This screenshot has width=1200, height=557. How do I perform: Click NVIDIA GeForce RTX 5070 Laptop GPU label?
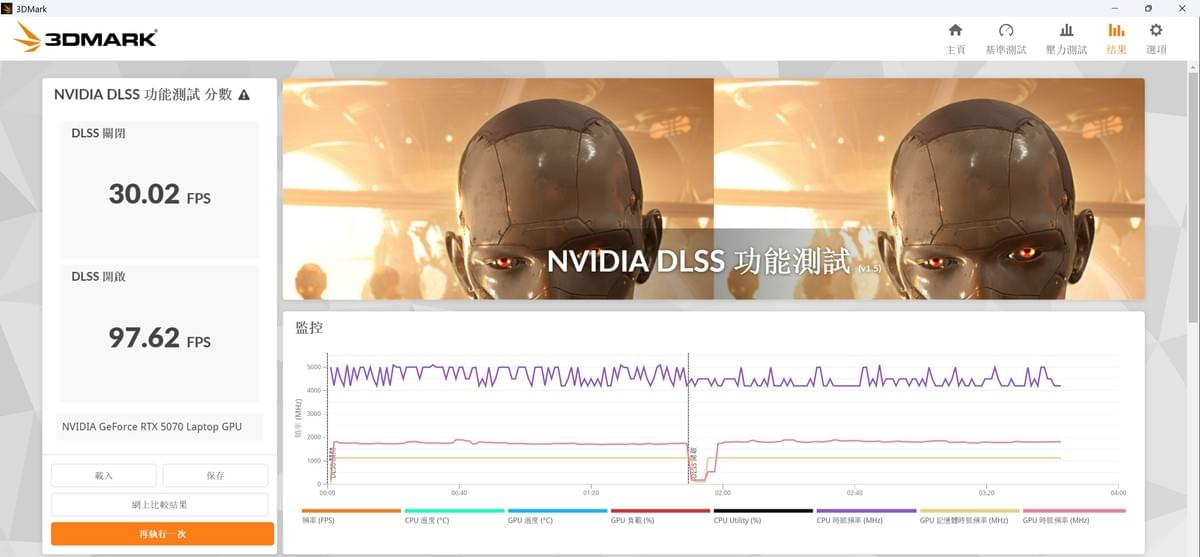pyautogui.click(x=152, y=426)
